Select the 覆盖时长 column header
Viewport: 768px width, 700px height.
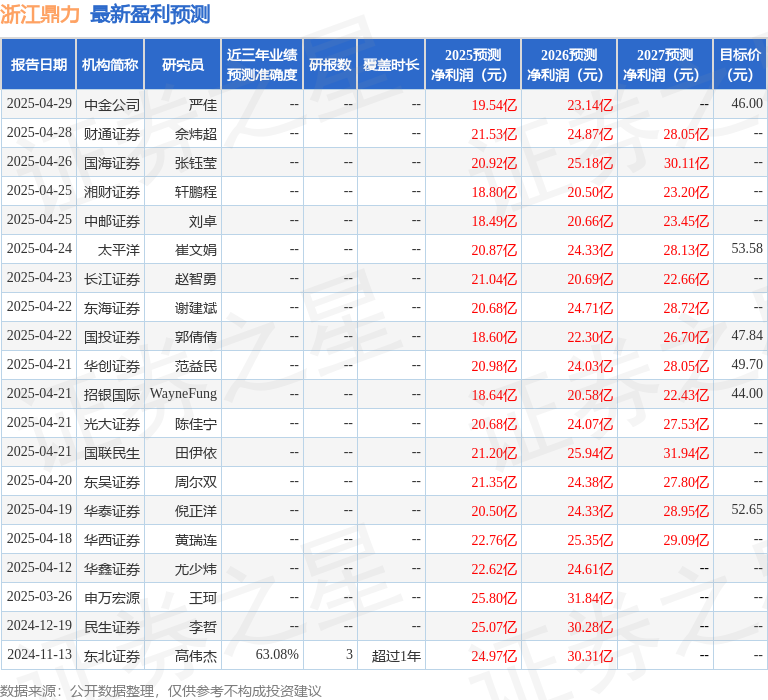[391, 65]
